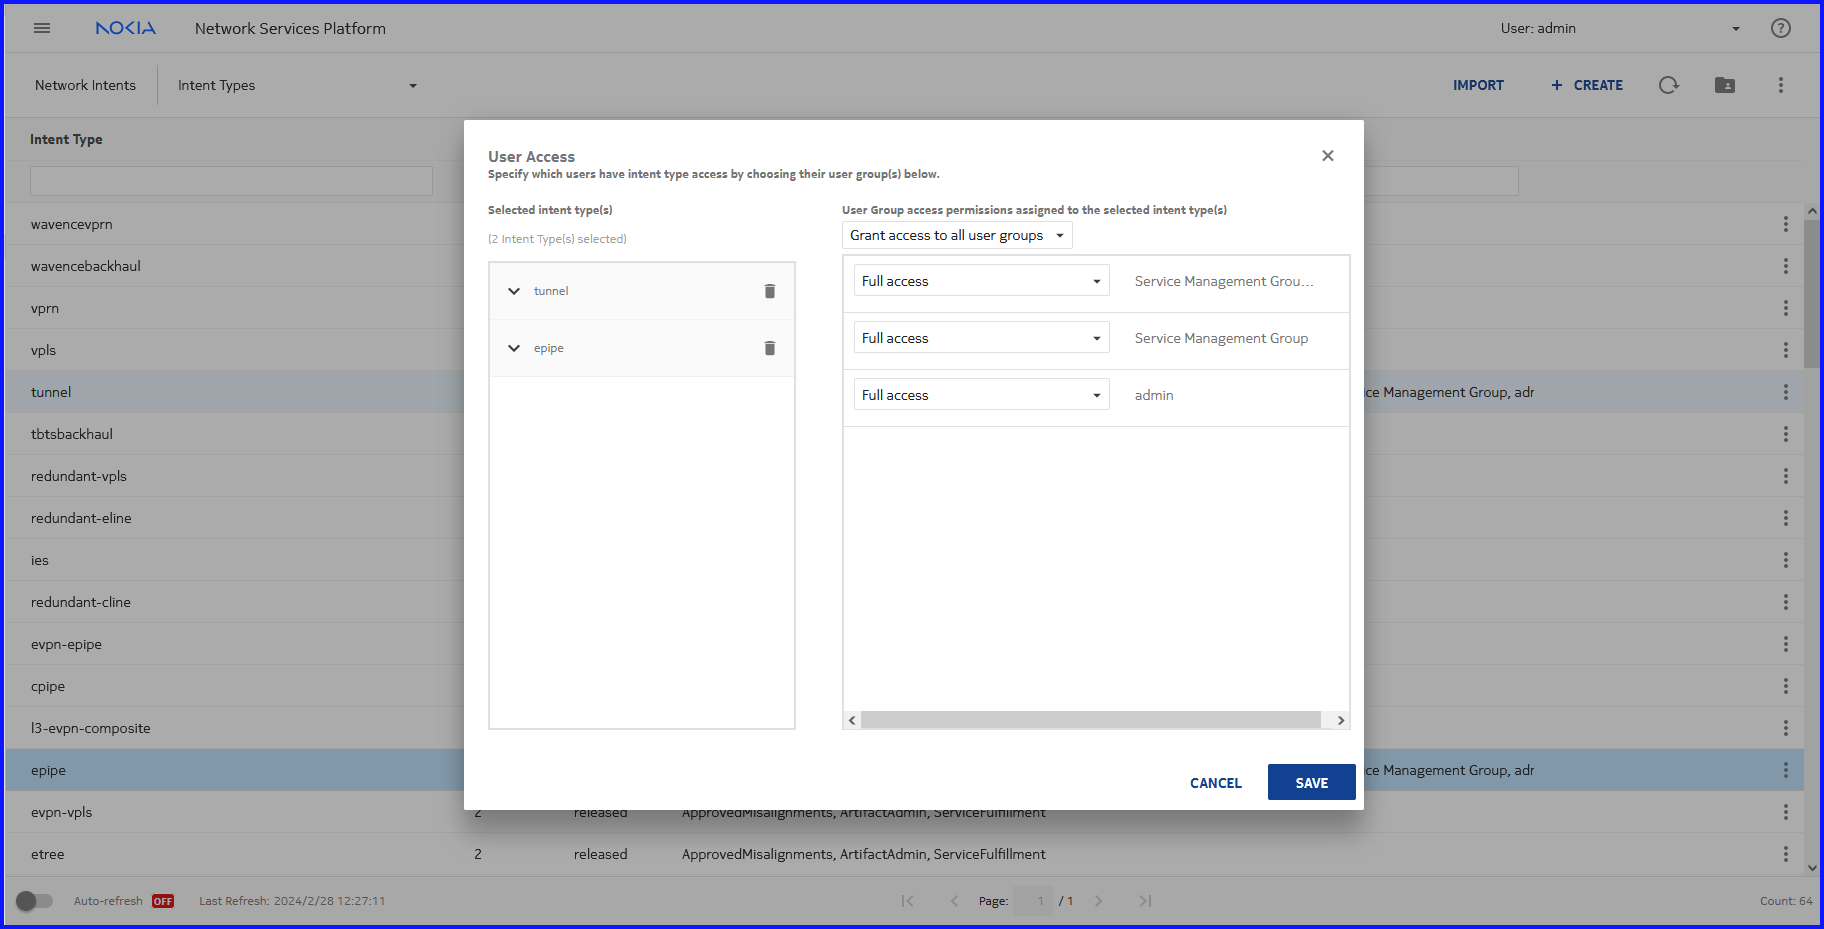Image resolution: width=1824 pixels, height=929 pixels.
Task: Open the user access folder icon
Action: pyautogui.click(x=1724, y=85)
